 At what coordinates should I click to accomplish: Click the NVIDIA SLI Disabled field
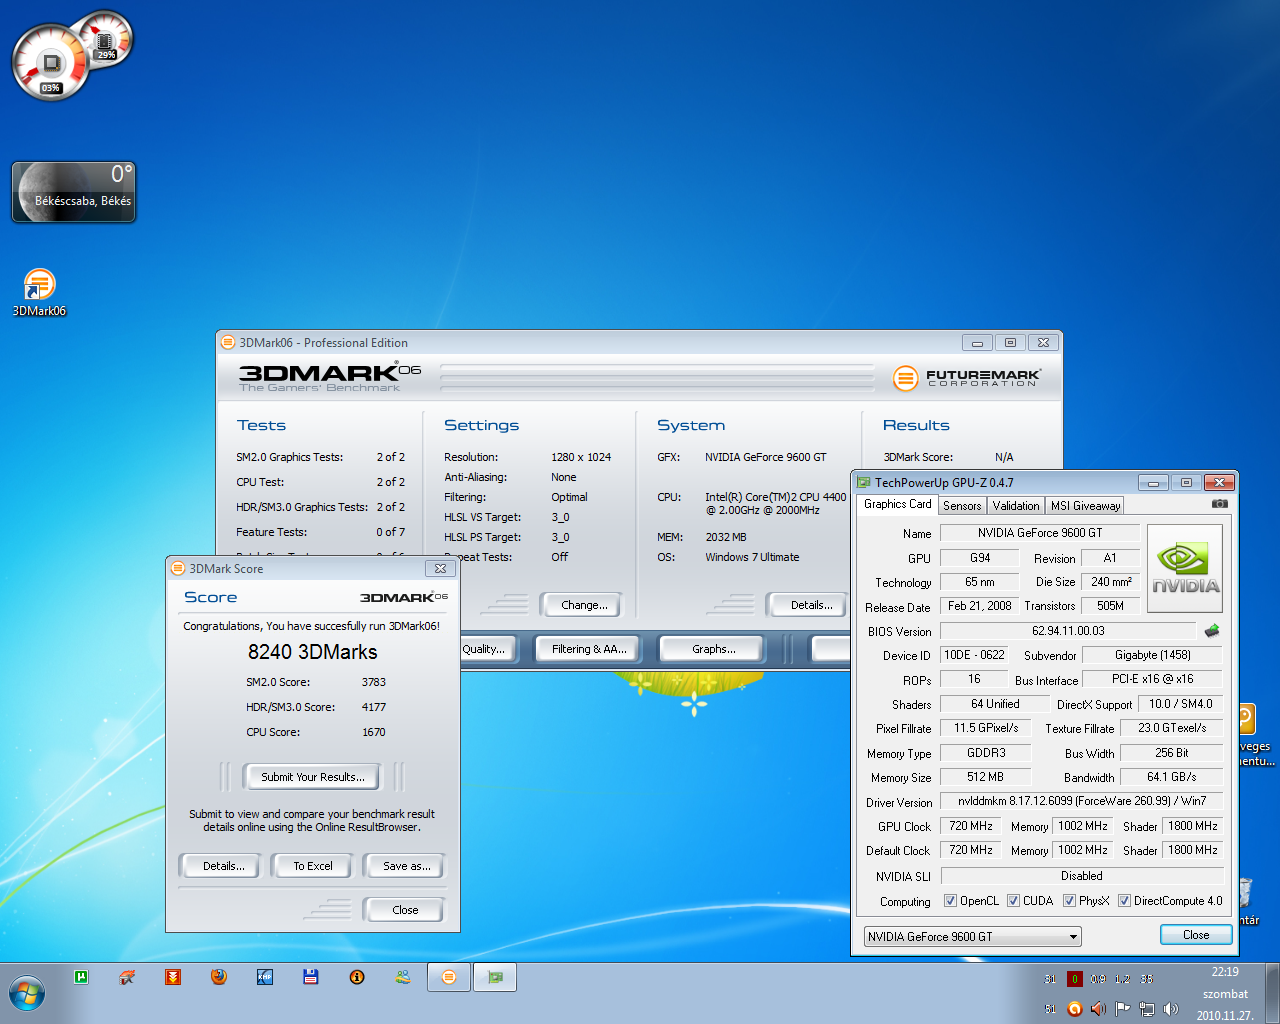pos(1082,876)
